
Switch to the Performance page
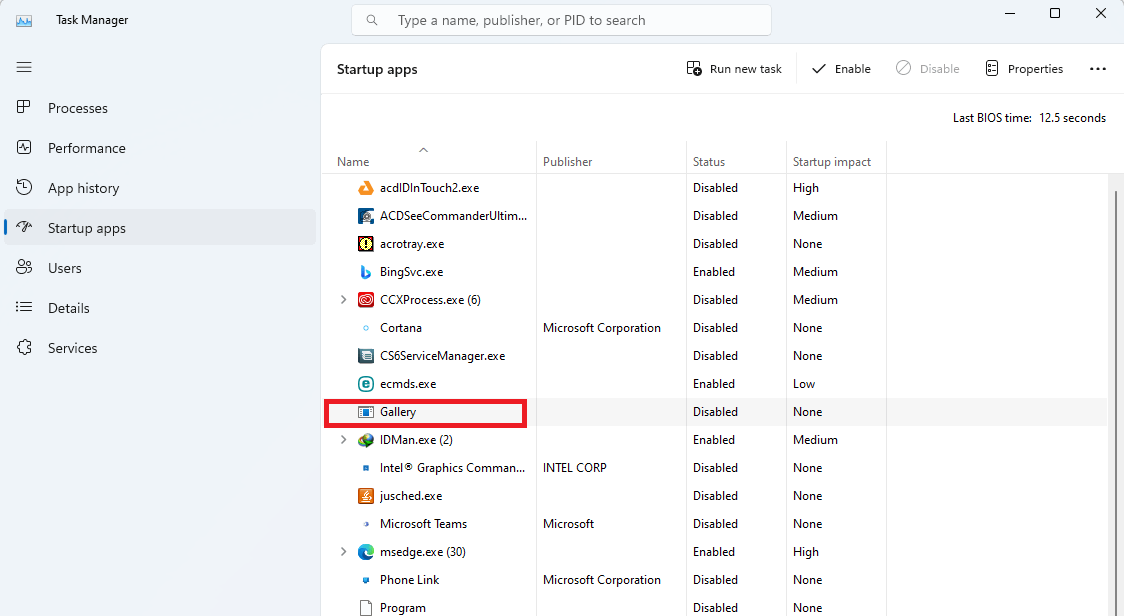[x=160, y=148]
